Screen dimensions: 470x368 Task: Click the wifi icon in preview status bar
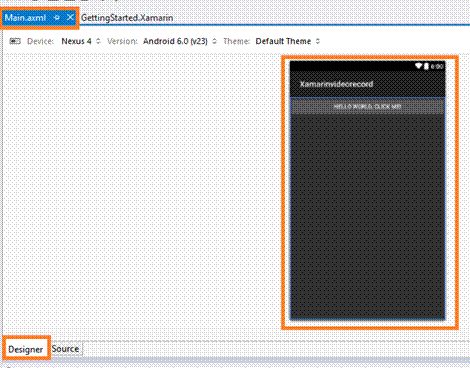(418, 66)
